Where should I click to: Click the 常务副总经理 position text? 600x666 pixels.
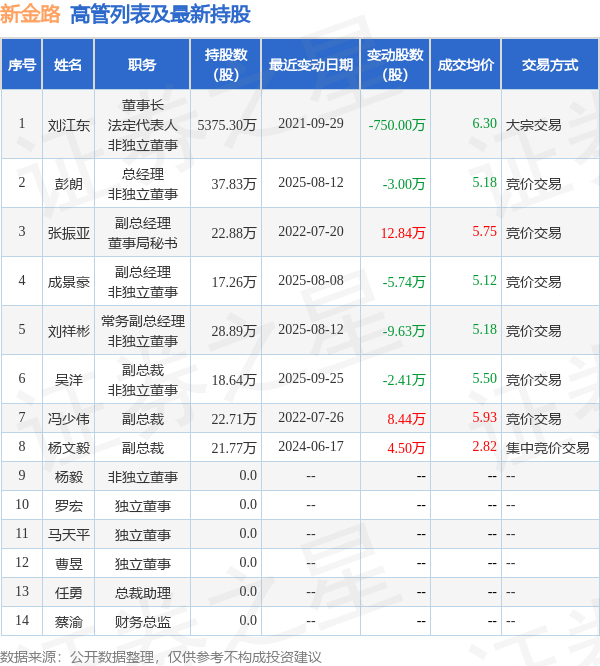pos(143,321)
